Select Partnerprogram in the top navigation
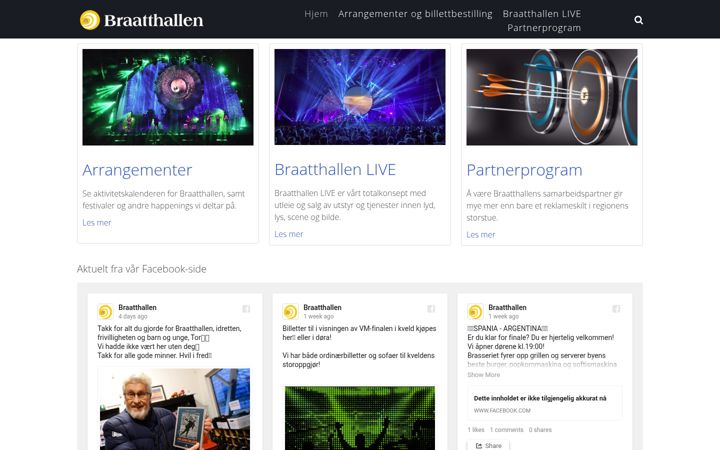Image resolution: width=720 pixels, height=450 pixels. point(544,28)
